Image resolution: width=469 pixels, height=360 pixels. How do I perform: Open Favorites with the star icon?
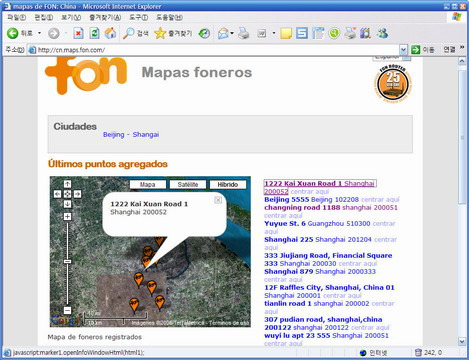[160, 33]
